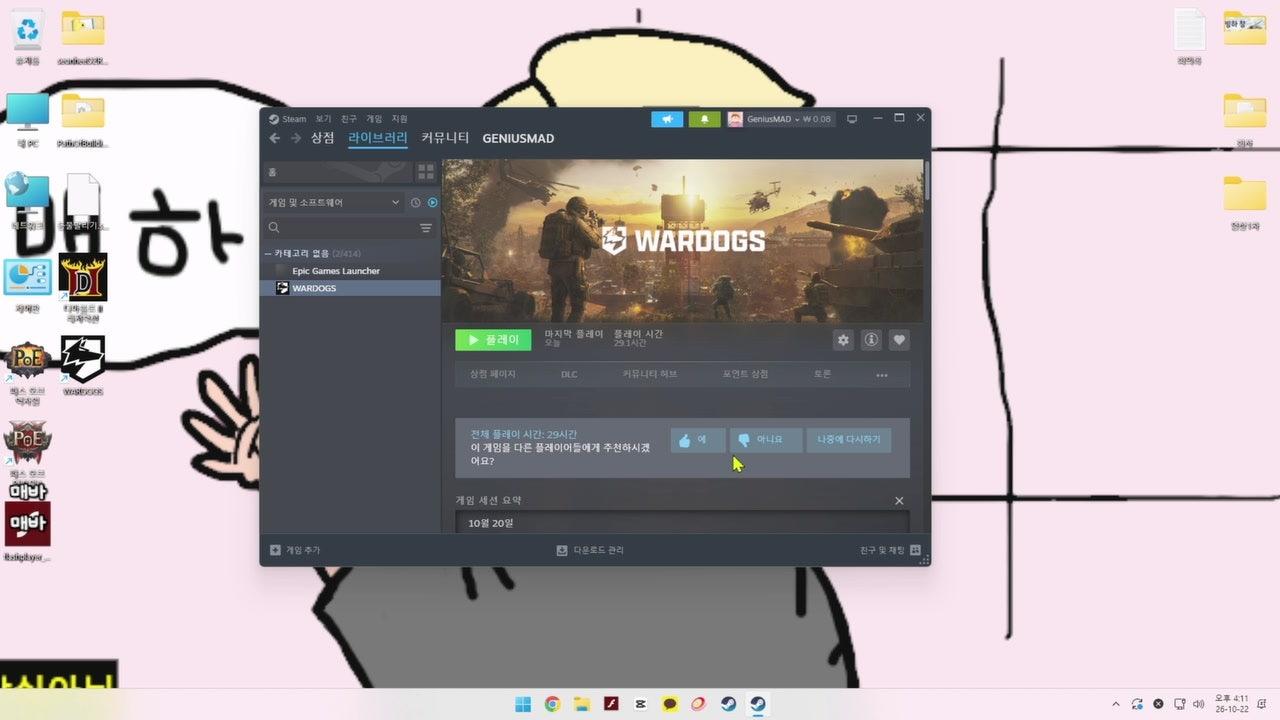Switch library to grid view icon
The width and height of the screenshot is (1280, 720).
click(426, 172)
